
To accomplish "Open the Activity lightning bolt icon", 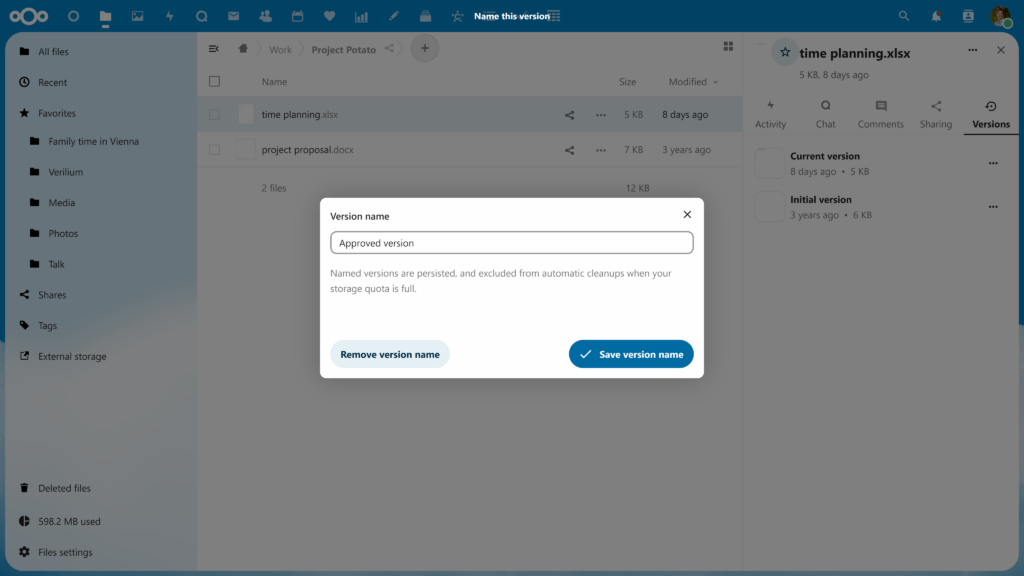I will click(x=169, y=15).
